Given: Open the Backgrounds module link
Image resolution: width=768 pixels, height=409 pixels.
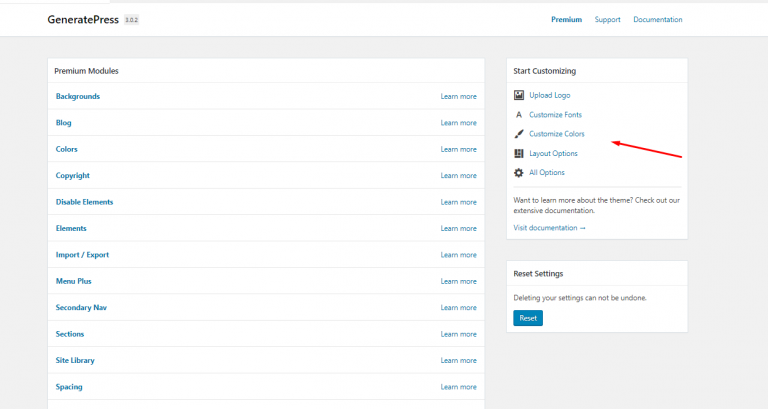Looking at the screenshot, I should point(78,96).
